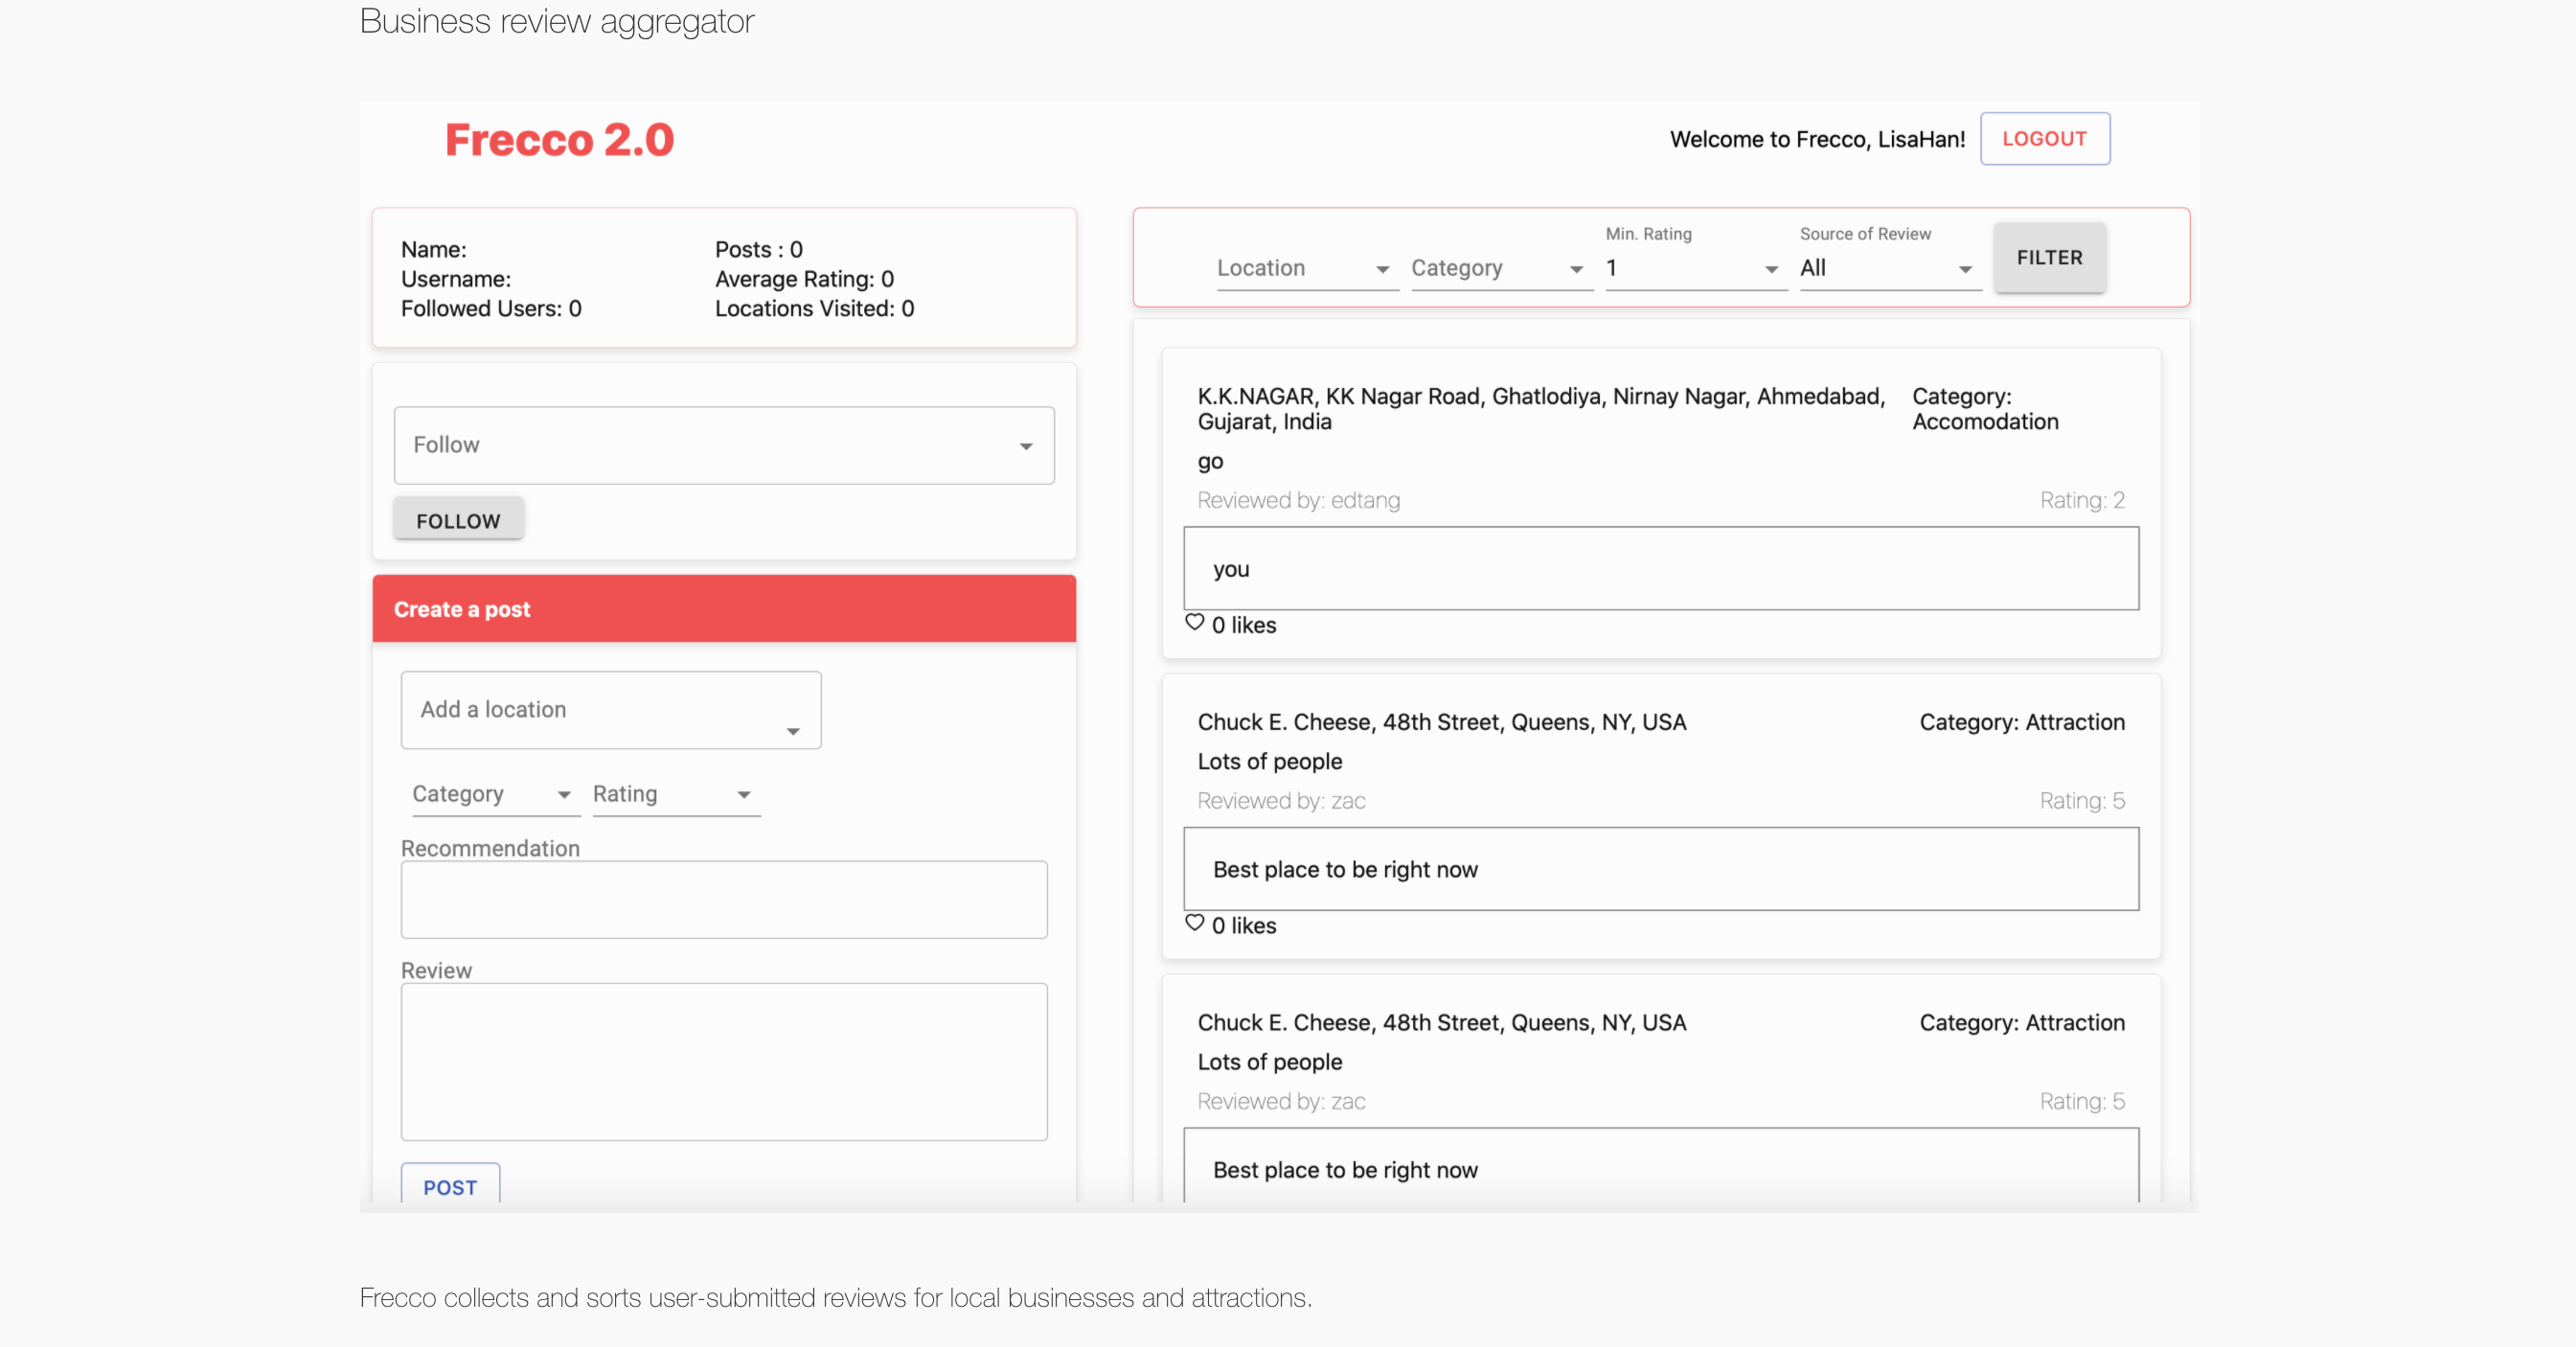Open post Category dropdown in Create a post

coord(491,794)
